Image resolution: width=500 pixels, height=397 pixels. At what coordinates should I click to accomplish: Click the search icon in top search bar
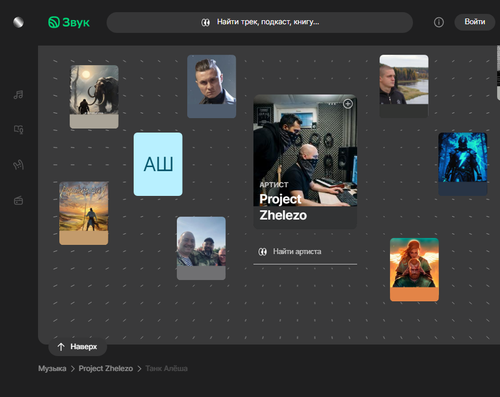pyautogui.click(x=205, y=22)
